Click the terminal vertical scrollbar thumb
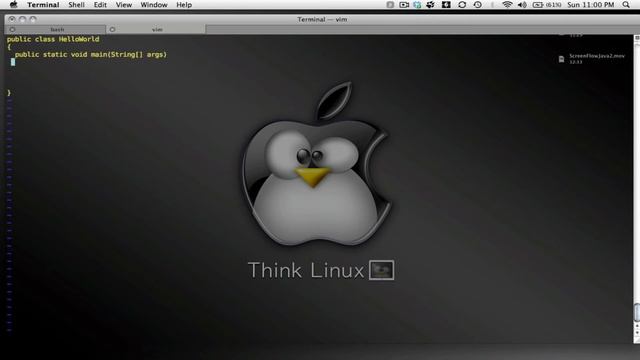Image resolution: width=640 pixels, height=360 pixels. point(636,312)
